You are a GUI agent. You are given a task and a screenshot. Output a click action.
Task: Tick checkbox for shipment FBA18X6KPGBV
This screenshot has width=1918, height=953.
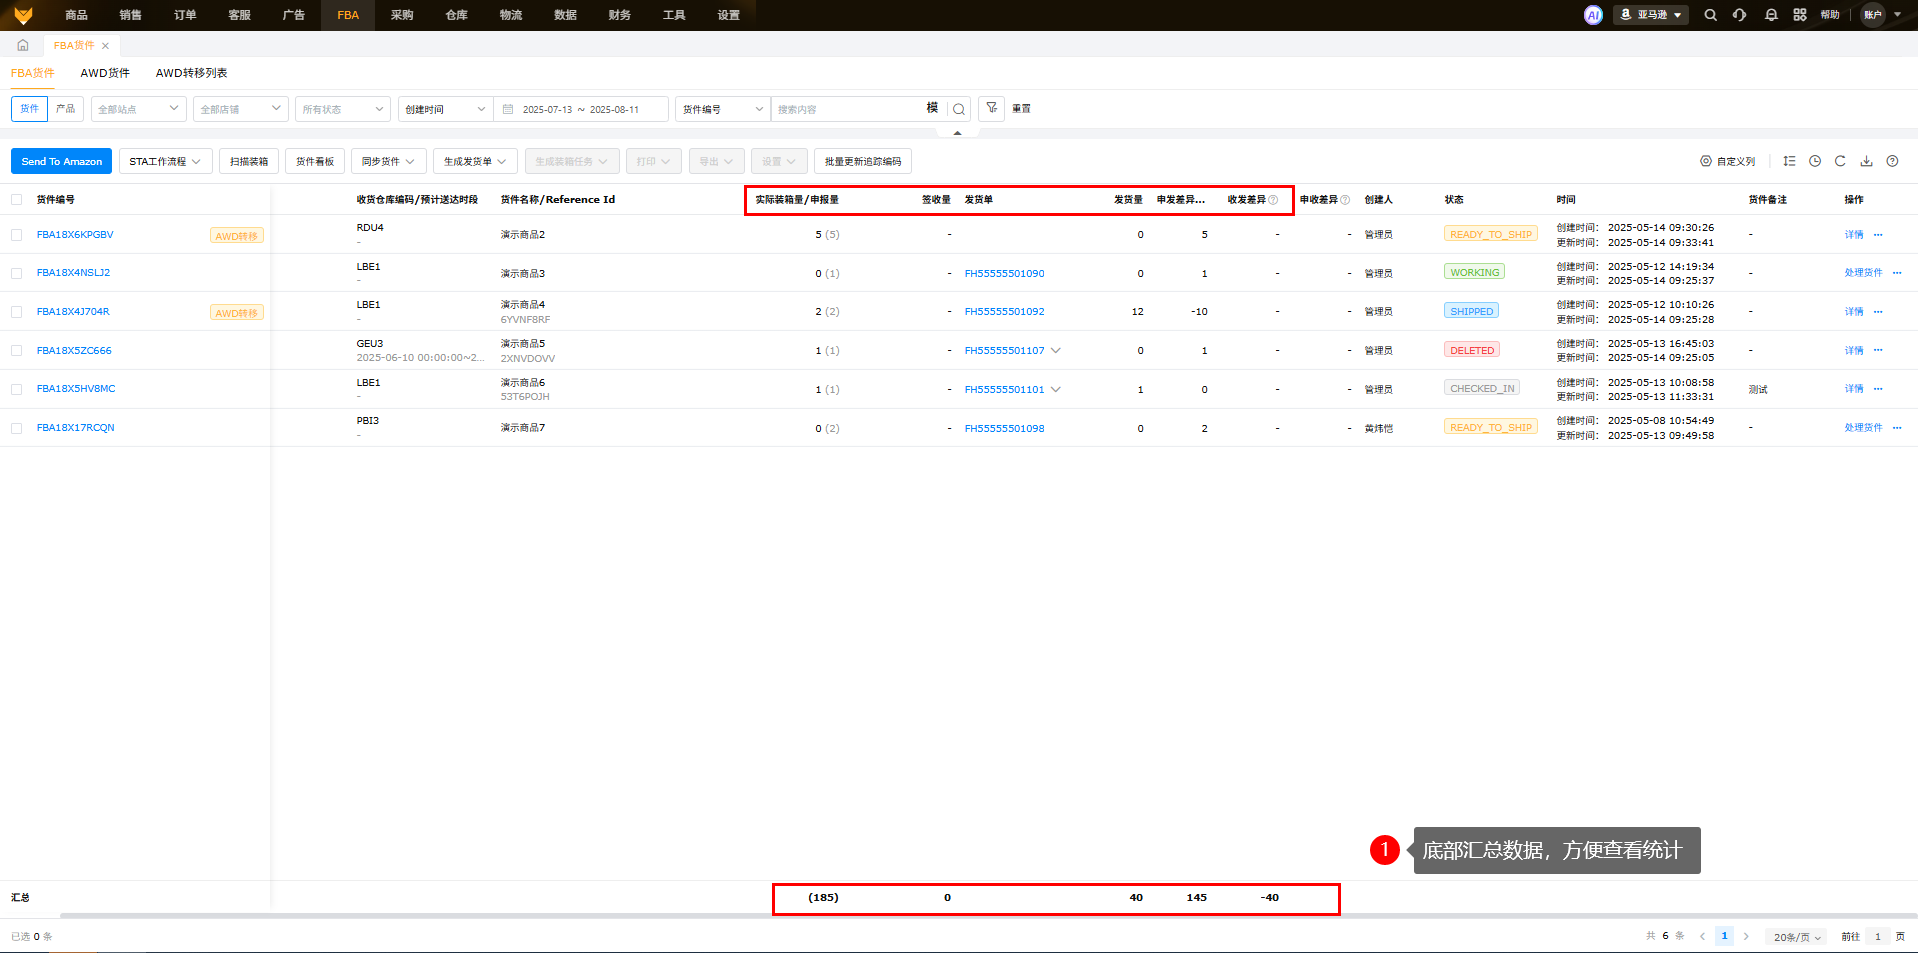(16, 235)
